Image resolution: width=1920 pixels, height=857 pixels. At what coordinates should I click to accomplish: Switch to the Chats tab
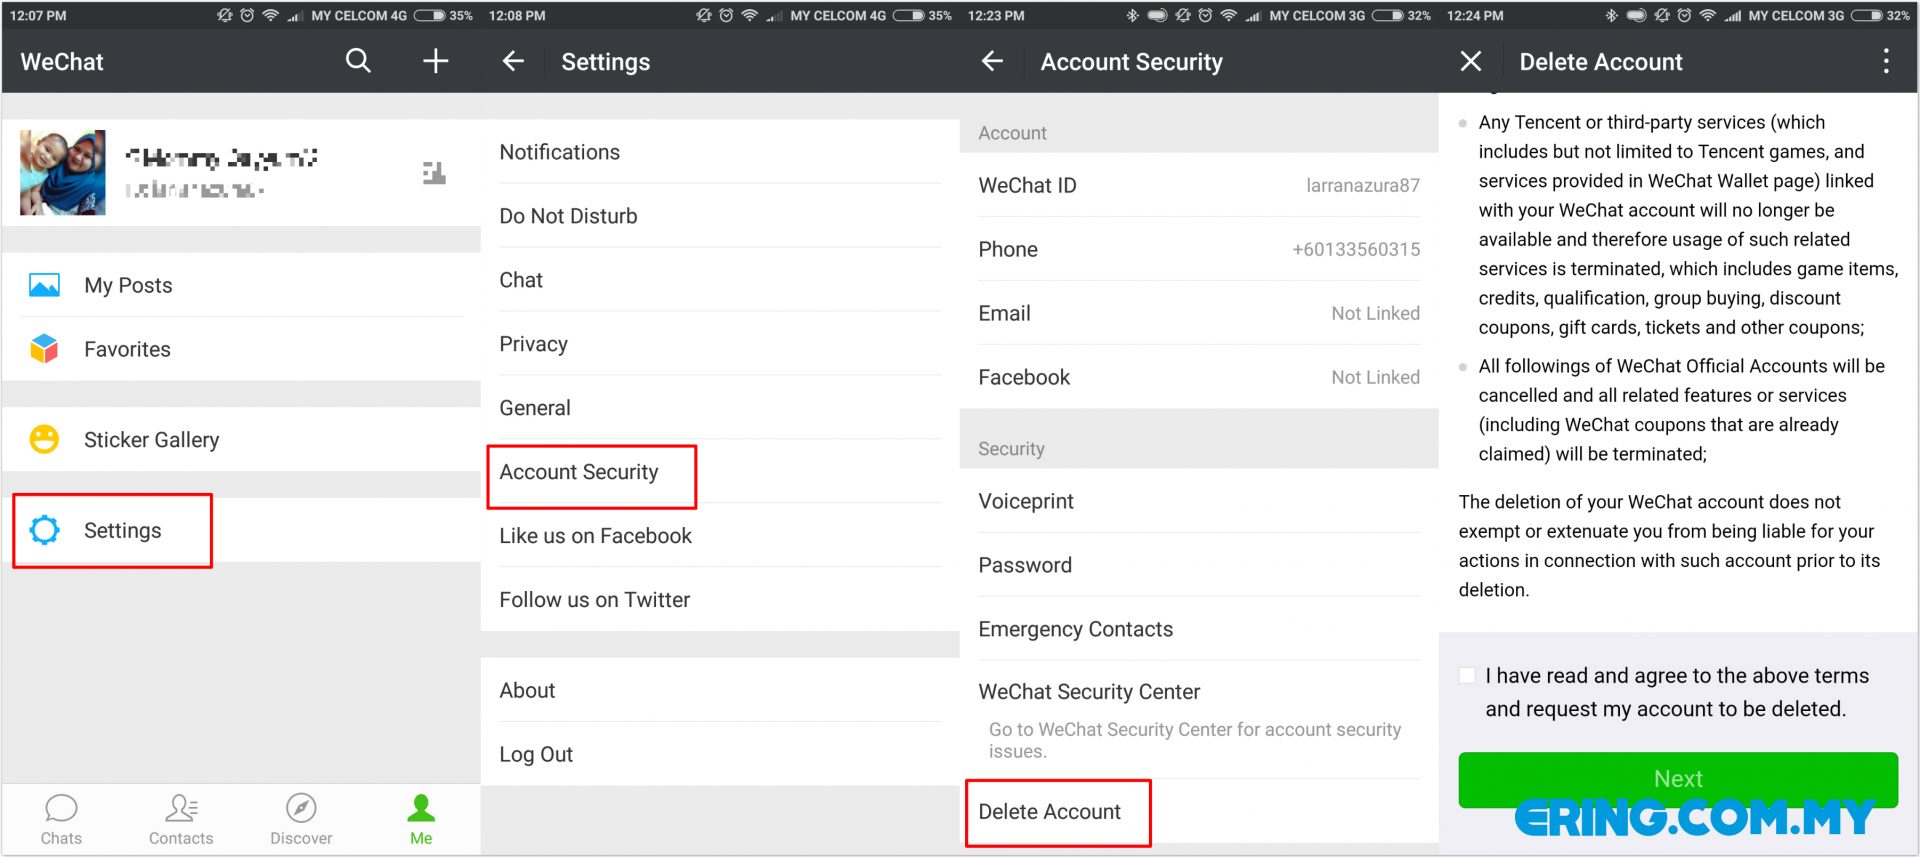(61, 819)
